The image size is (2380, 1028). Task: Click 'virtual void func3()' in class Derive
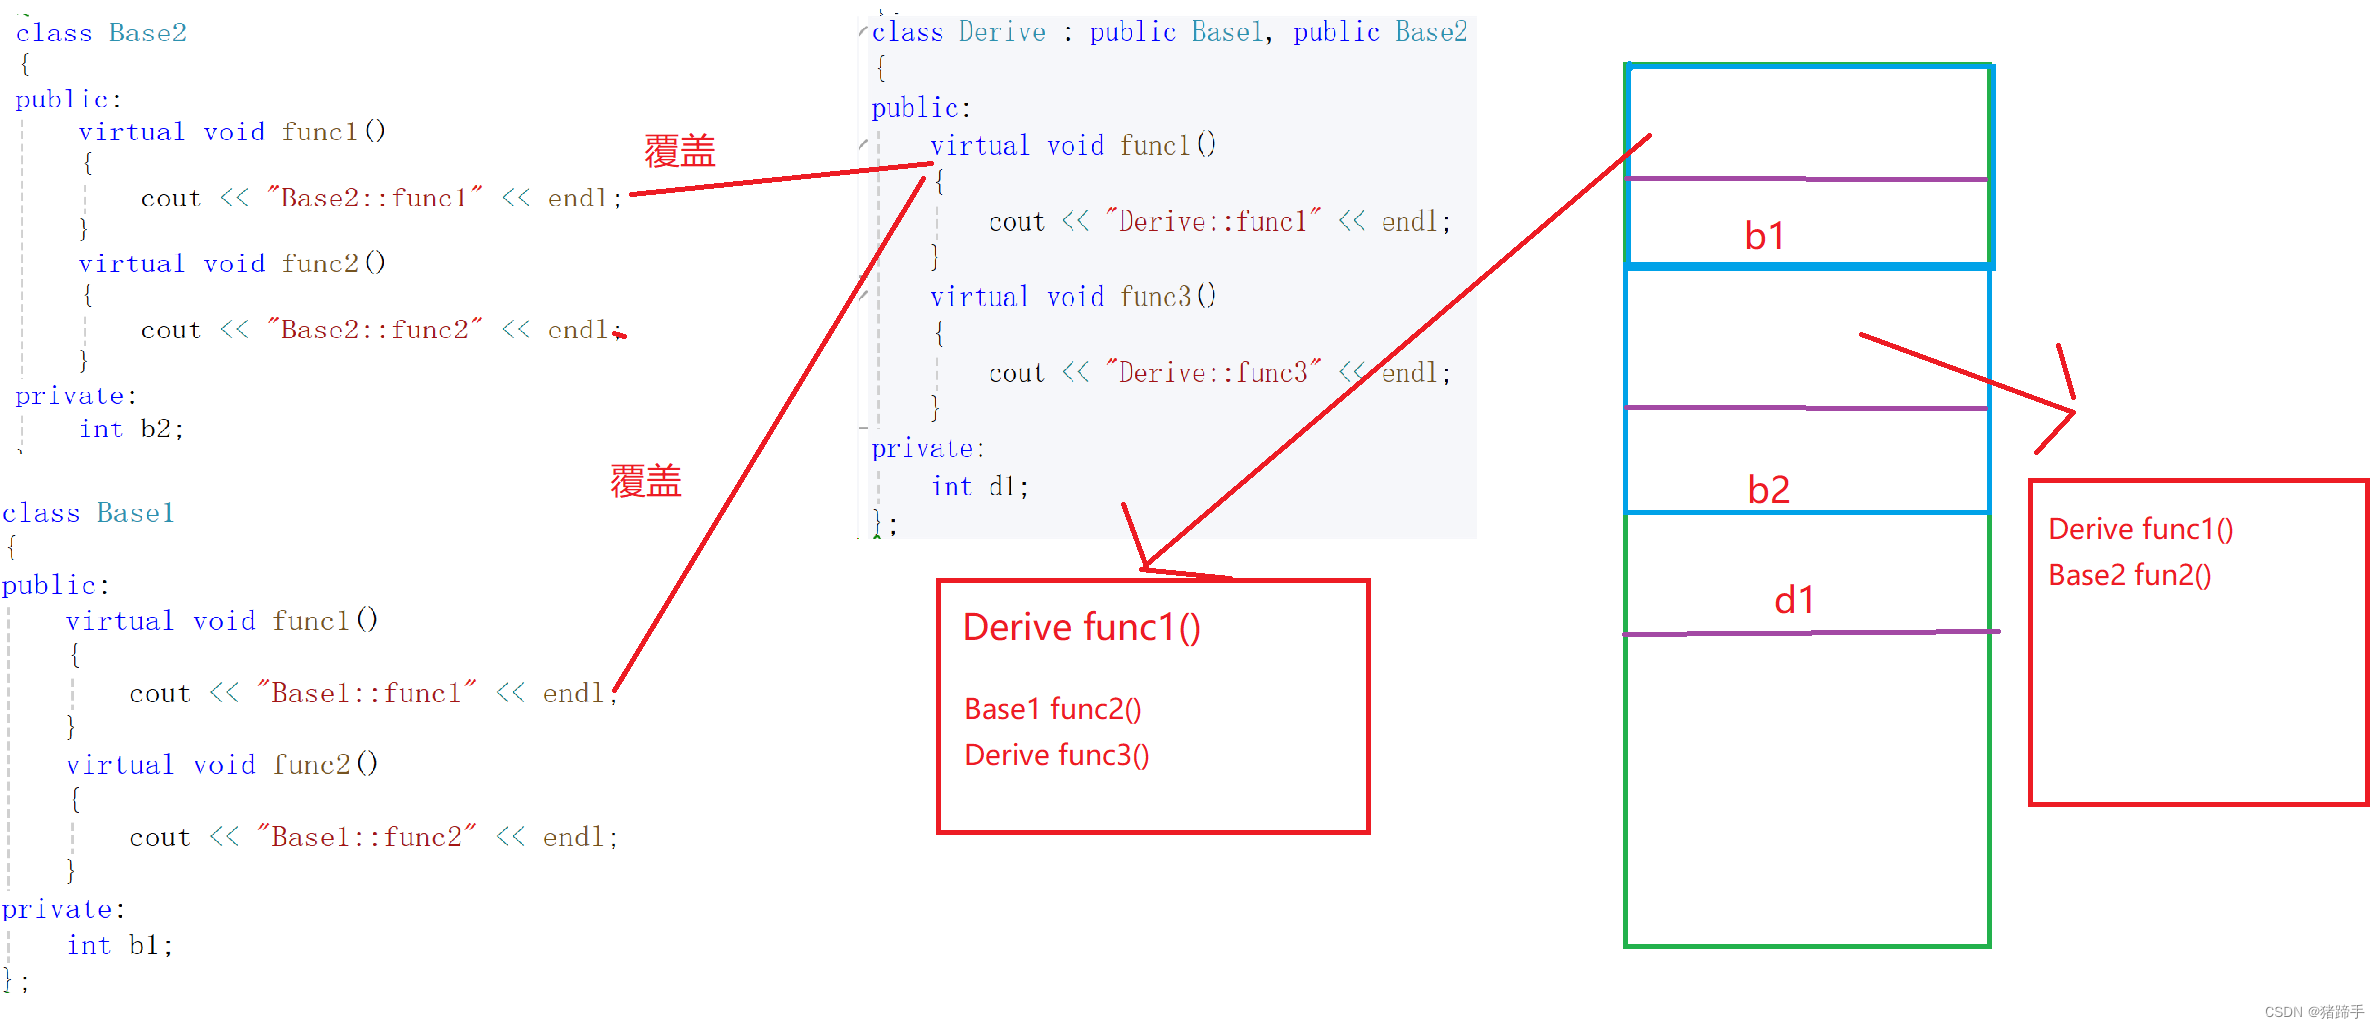pyautogui.click(x=1073, y=297)
